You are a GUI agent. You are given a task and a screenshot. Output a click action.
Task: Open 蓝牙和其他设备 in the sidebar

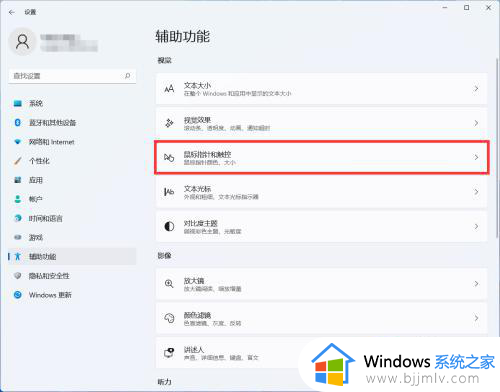(x=72, y=123)
